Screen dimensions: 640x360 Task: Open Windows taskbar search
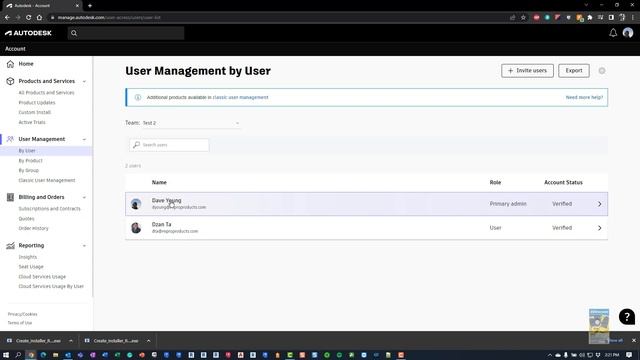[18, 355]
